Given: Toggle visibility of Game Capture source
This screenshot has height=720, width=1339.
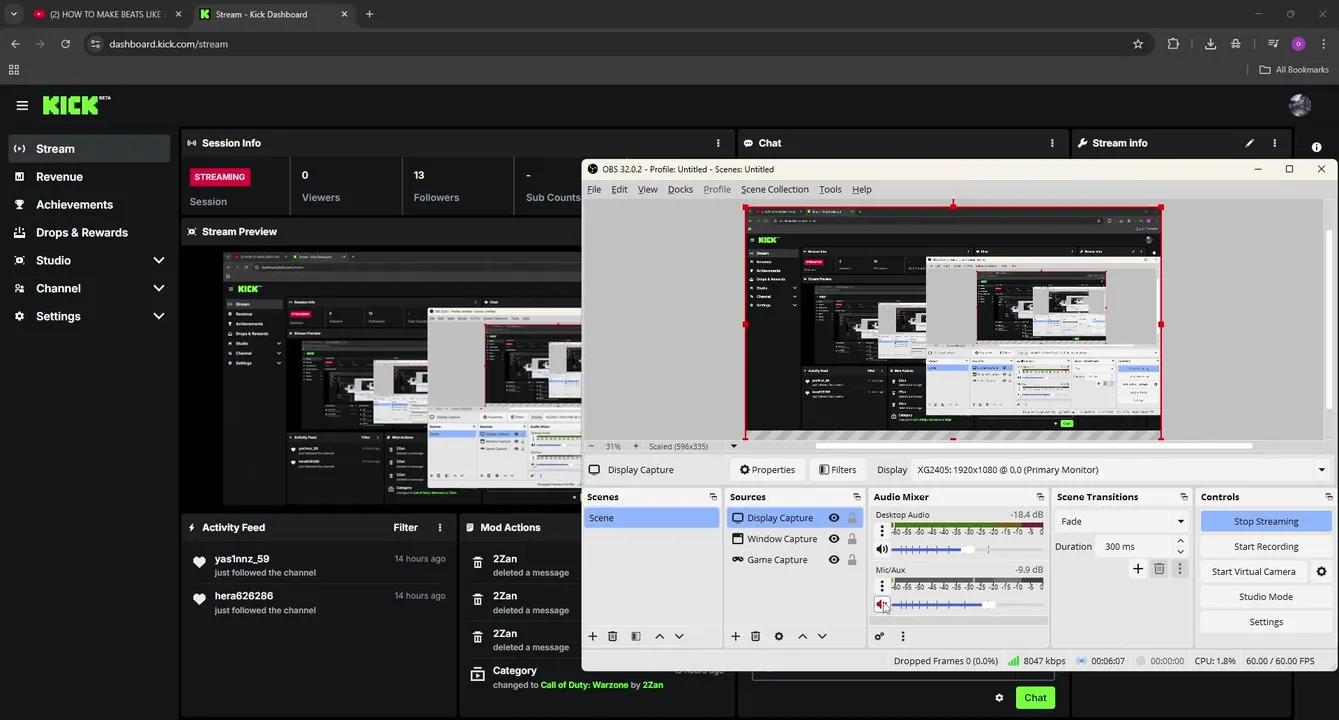Looking at the screenshot, I should 834,560.
